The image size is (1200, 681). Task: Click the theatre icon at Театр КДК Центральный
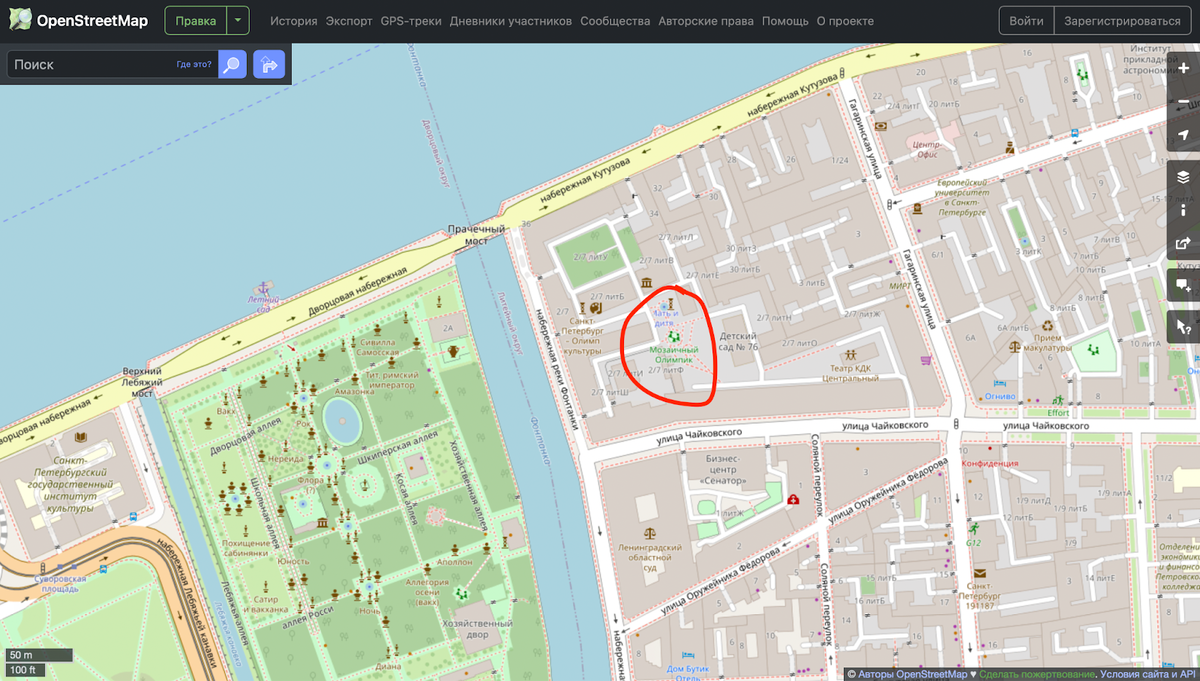click(x=851, y=354)
